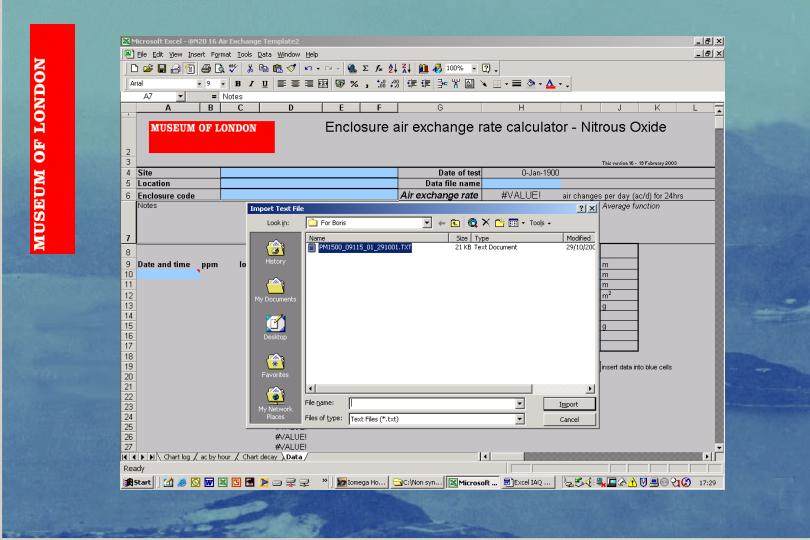The height and width of the screenshot is (540, 810).
Task: Apply currency style
Action: (x=340, y=84)
